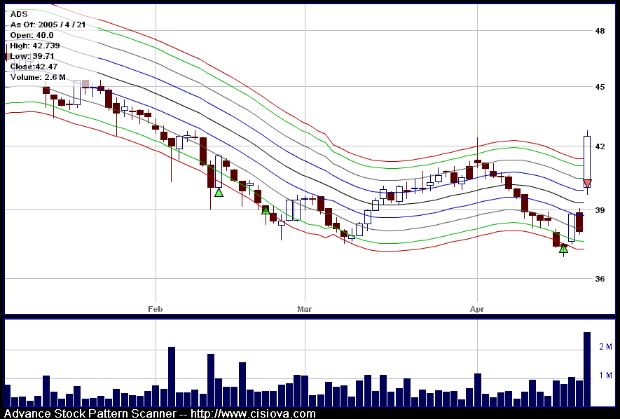Click the 36 price axis label
The width and height of the screenshot is (620, 419).
[600, 279]
